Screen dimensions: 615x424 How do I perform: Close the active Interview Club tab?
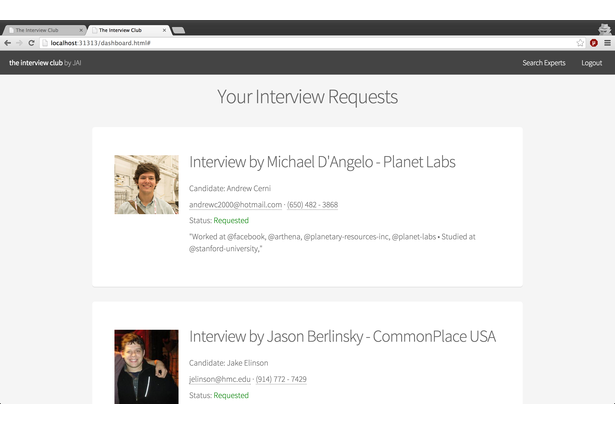tap(164, 30)
